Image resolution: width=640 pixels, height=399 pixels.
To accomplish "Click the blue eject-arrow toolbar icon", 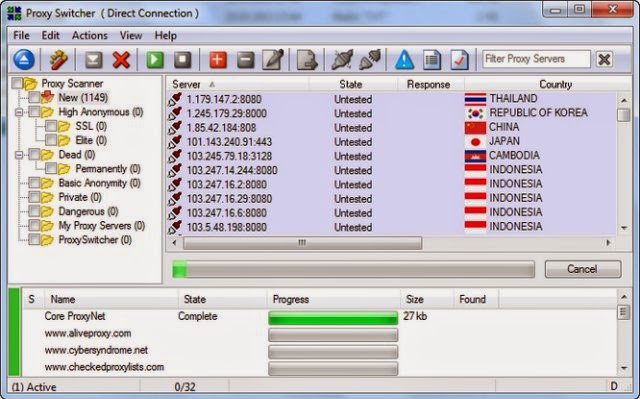I will (x=24, y=60).
